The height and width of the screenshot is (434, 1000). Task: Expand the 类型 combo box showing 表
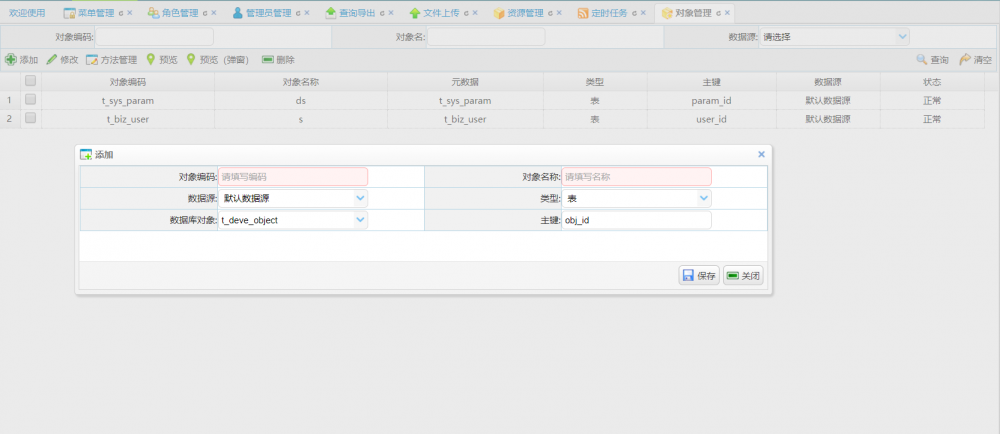tap(703, 198)
